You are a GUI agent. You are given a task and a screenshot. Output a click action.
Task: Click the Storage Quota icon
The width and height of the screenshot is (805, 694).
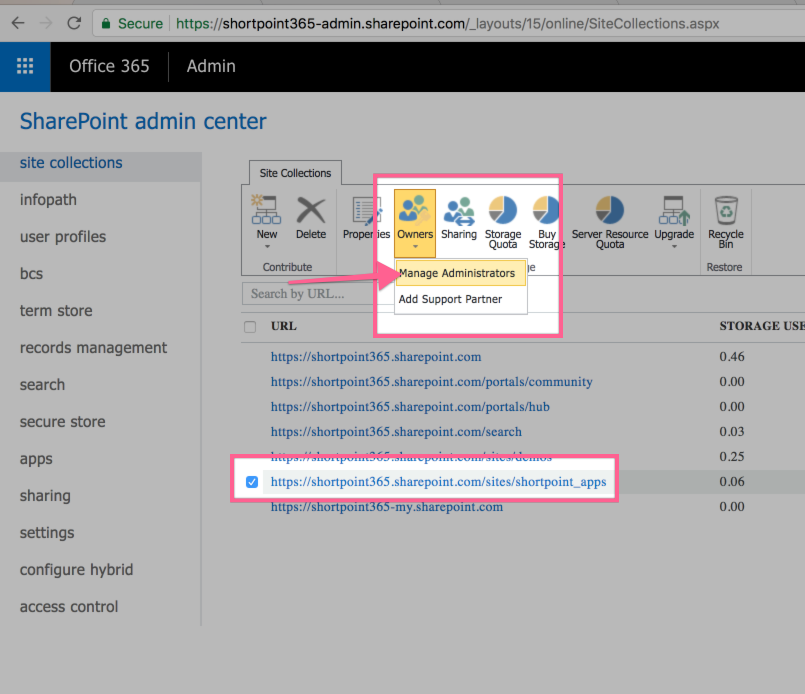point(502,215)
